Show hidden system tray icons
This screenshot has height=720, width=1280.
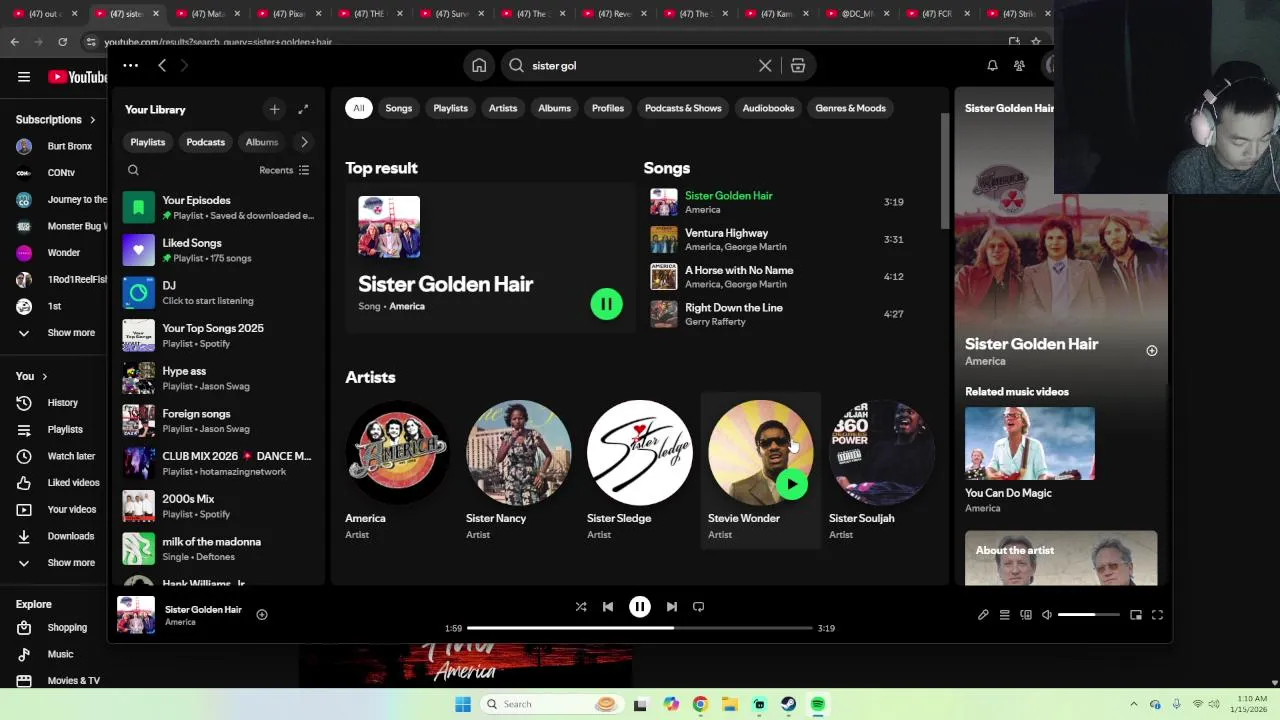(1133, 704)
